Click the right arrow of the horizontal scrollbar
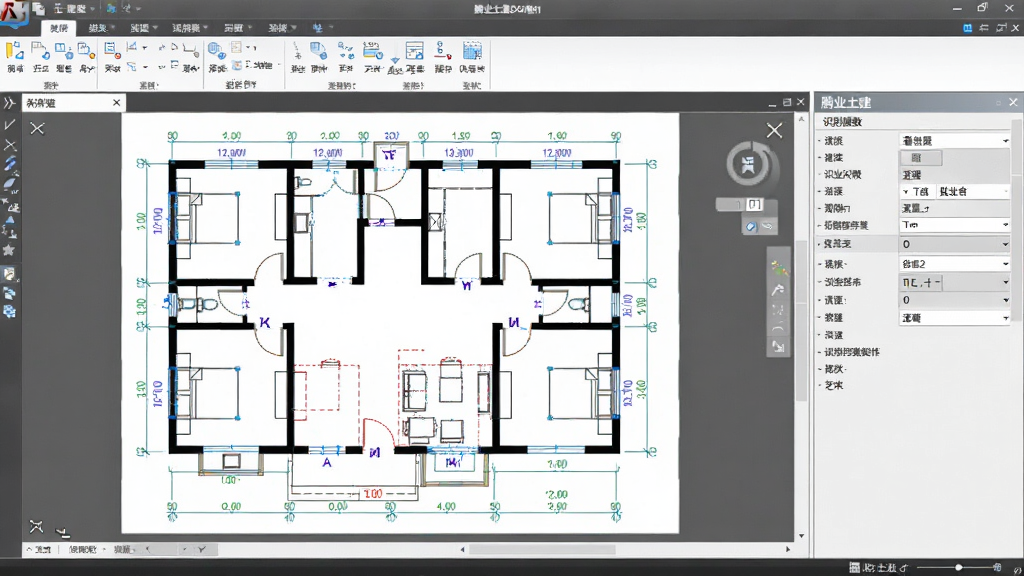The image size is (1024, 576). 788,549
